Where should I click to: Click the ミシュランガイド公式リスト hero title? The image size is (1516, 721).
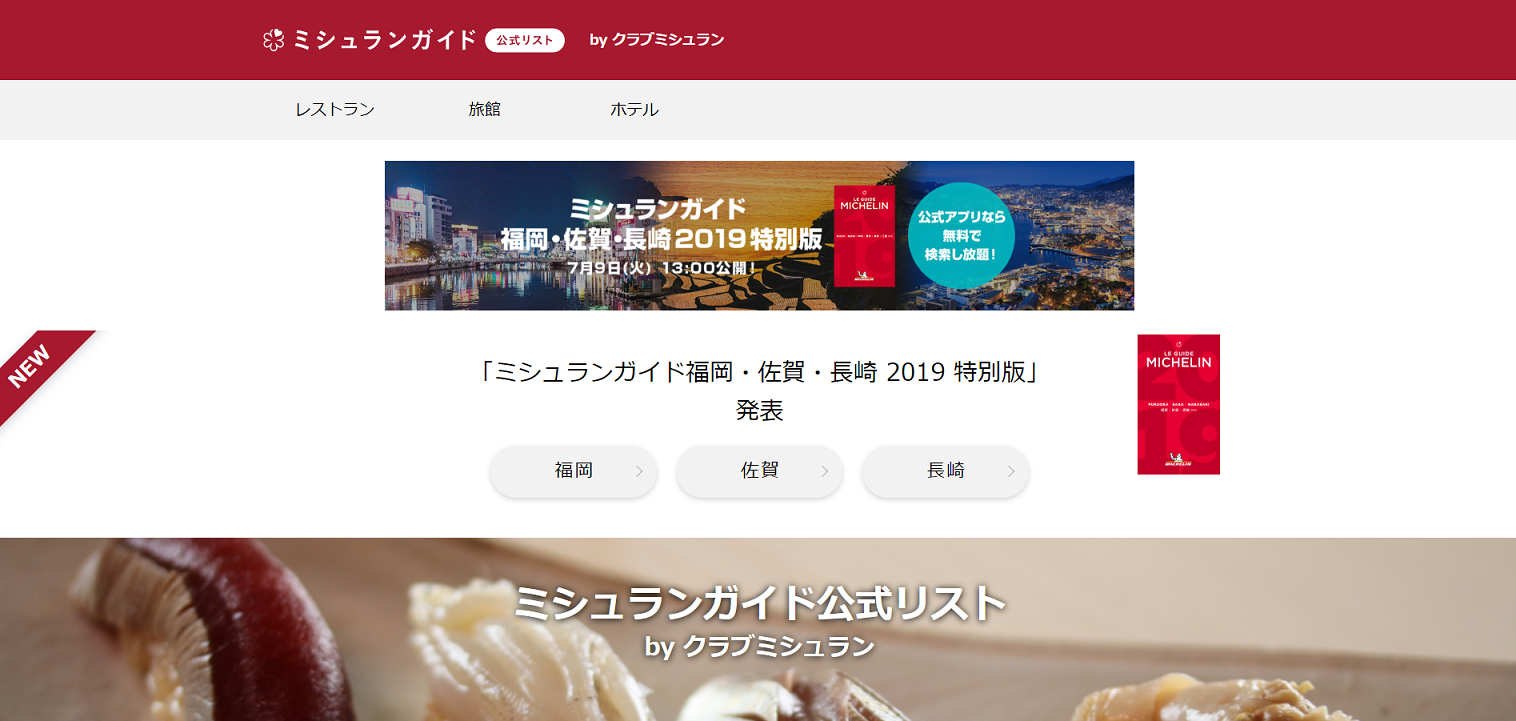click(x=759, y=603)
